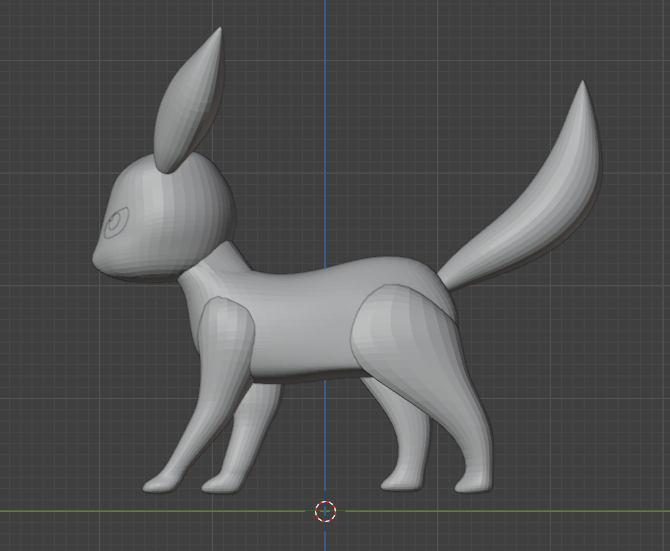Click the base of the tail
Viewport: 670px width, 551px height.
coord(455,268)
